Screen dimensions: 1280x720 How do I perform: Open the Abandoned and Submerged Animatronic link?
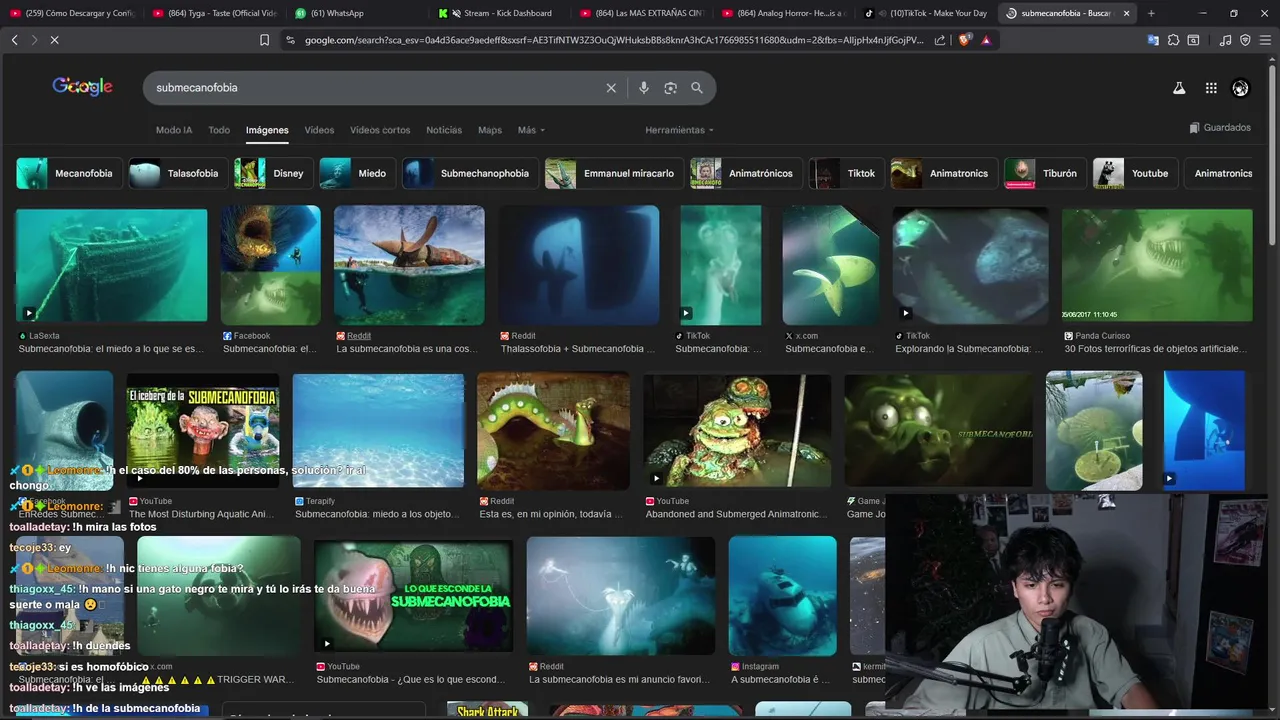[736, 514]
